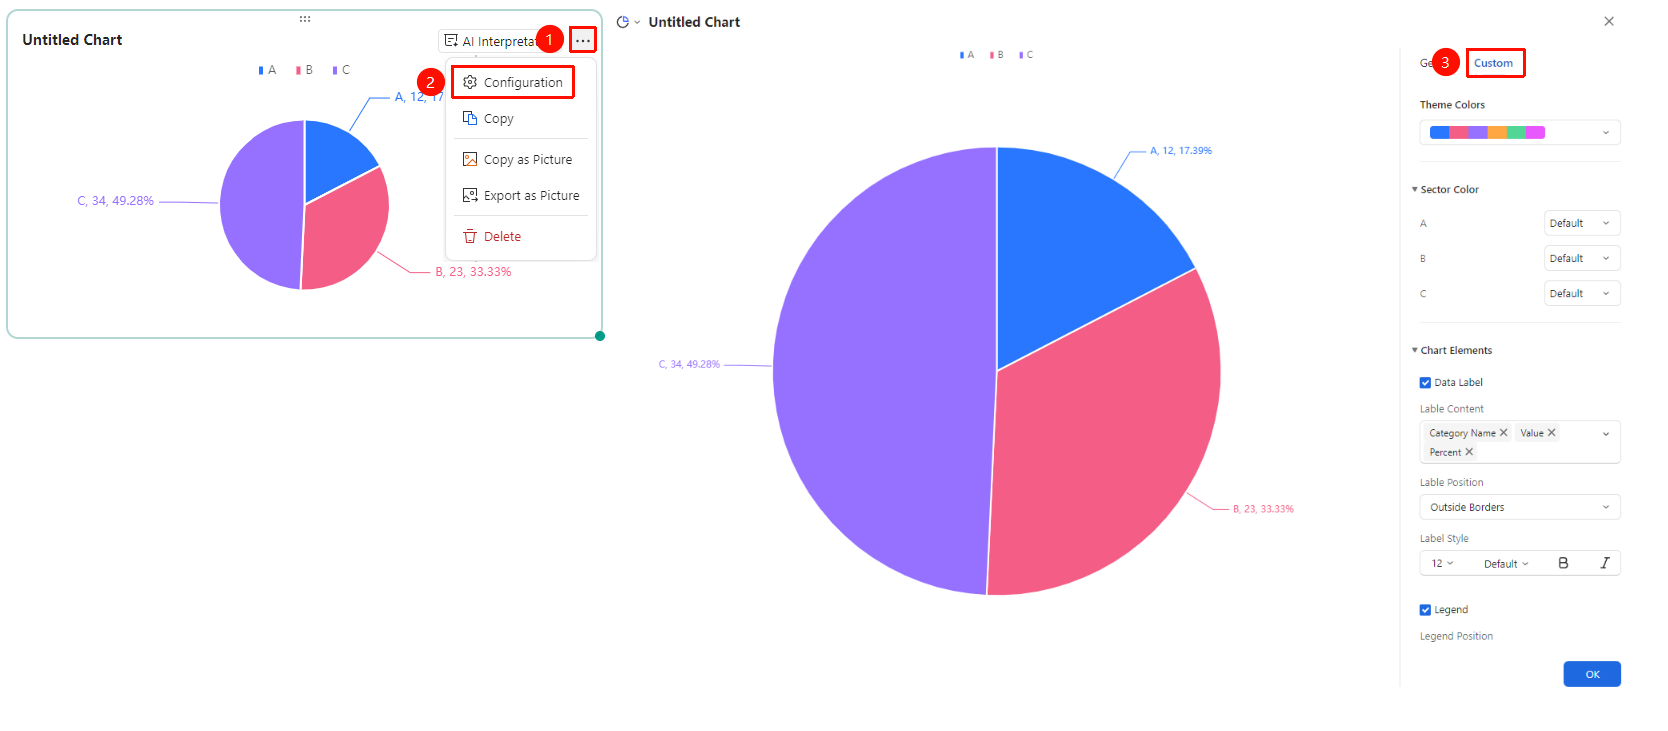Image resolution: width=1668 pixels, height=731 pixels.
Task: Click the 'B, 23, 33.33%' label in small chart
Action: (x=473, y=272)
